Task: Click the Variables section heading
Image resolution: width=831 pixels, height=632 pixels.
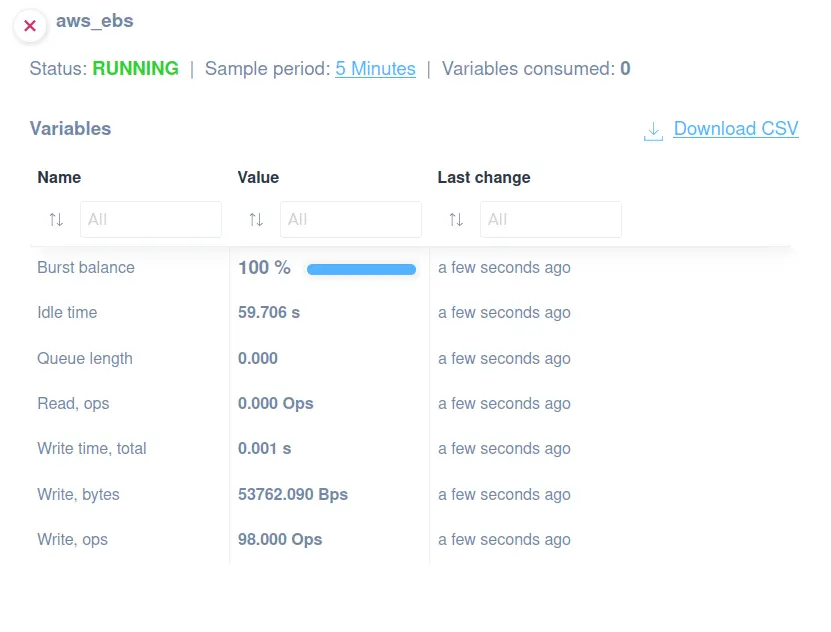Action: (70, 129)
